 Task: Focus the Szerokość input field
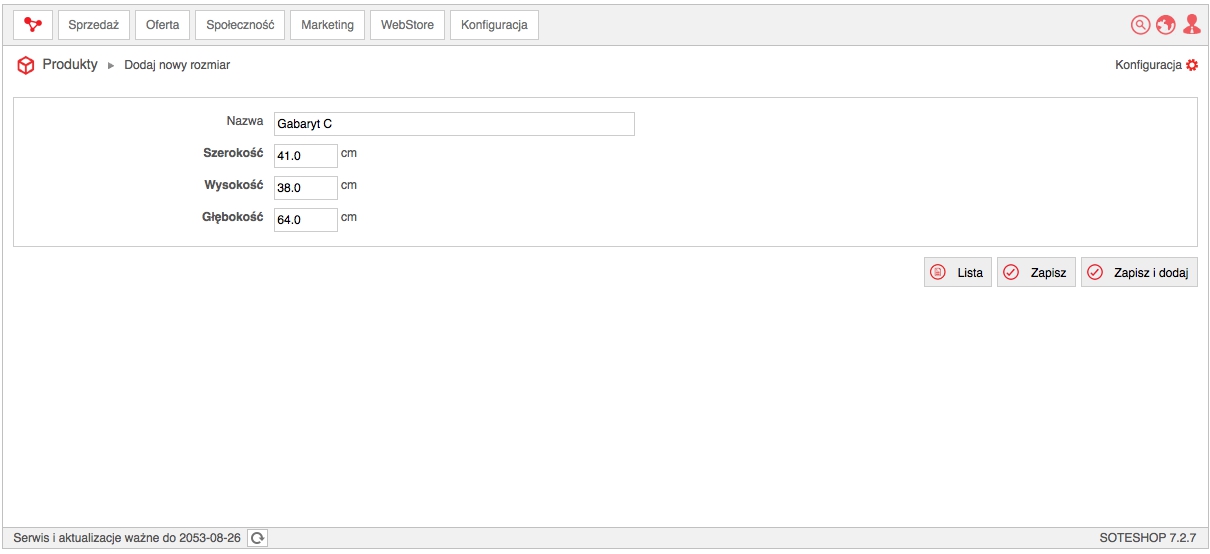306,156
